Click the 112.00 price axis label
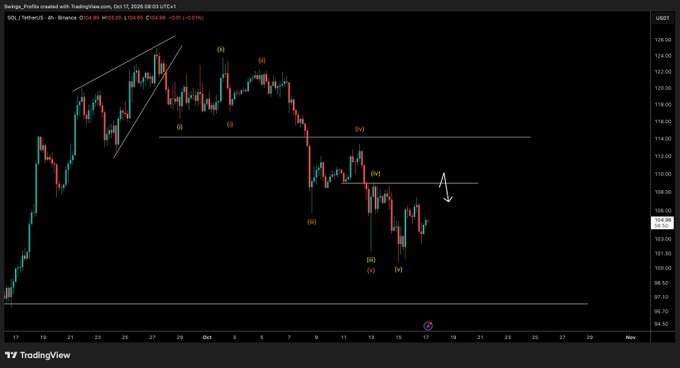This screenshot has width=680, height=368. tap(663, 156)
